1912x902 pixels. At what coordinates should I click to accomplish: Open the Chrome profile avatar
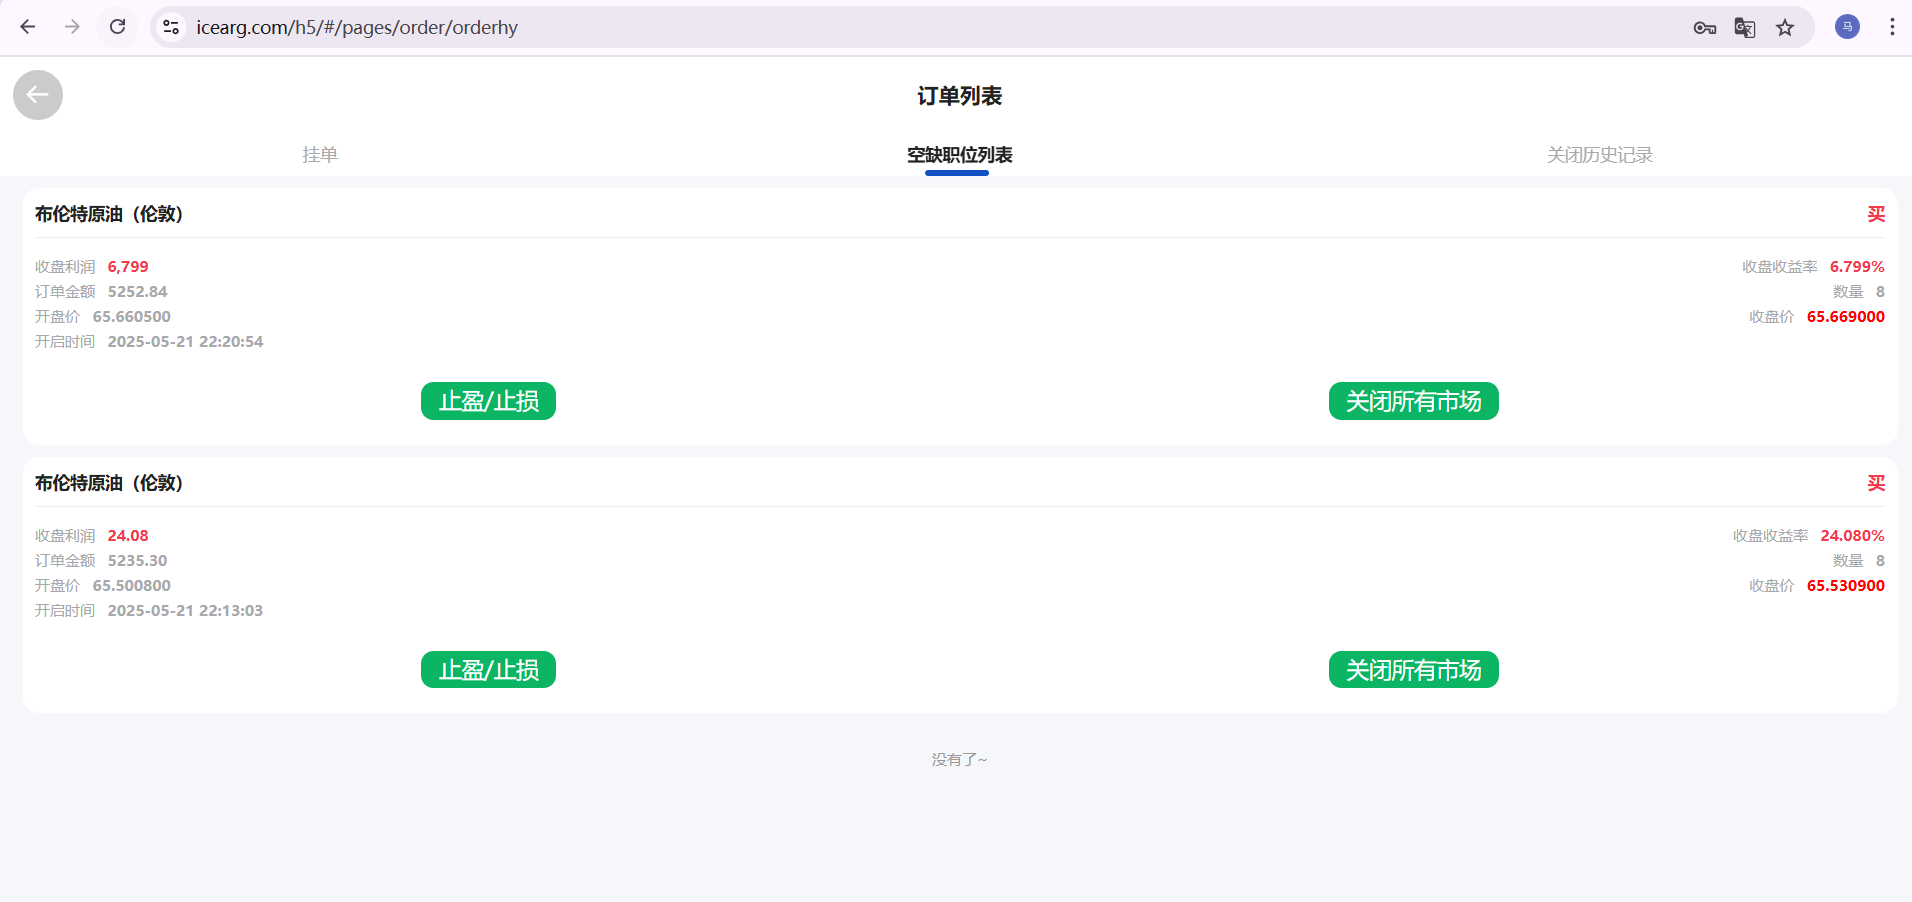point(1847,27)
